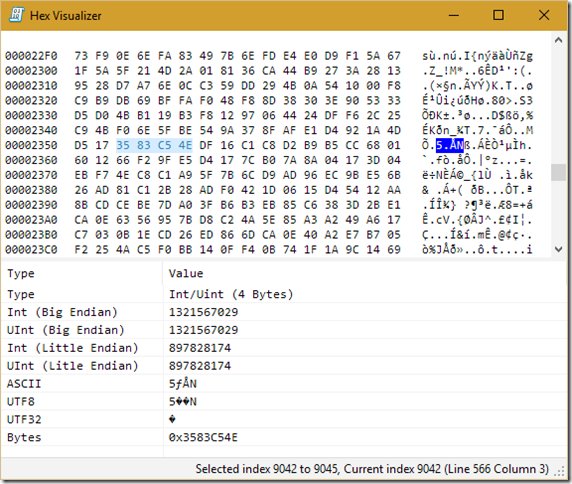This screenshot has height=484, width=572.
Task: Select the UInt (Big Endian) row label
Action: [66, 330]
